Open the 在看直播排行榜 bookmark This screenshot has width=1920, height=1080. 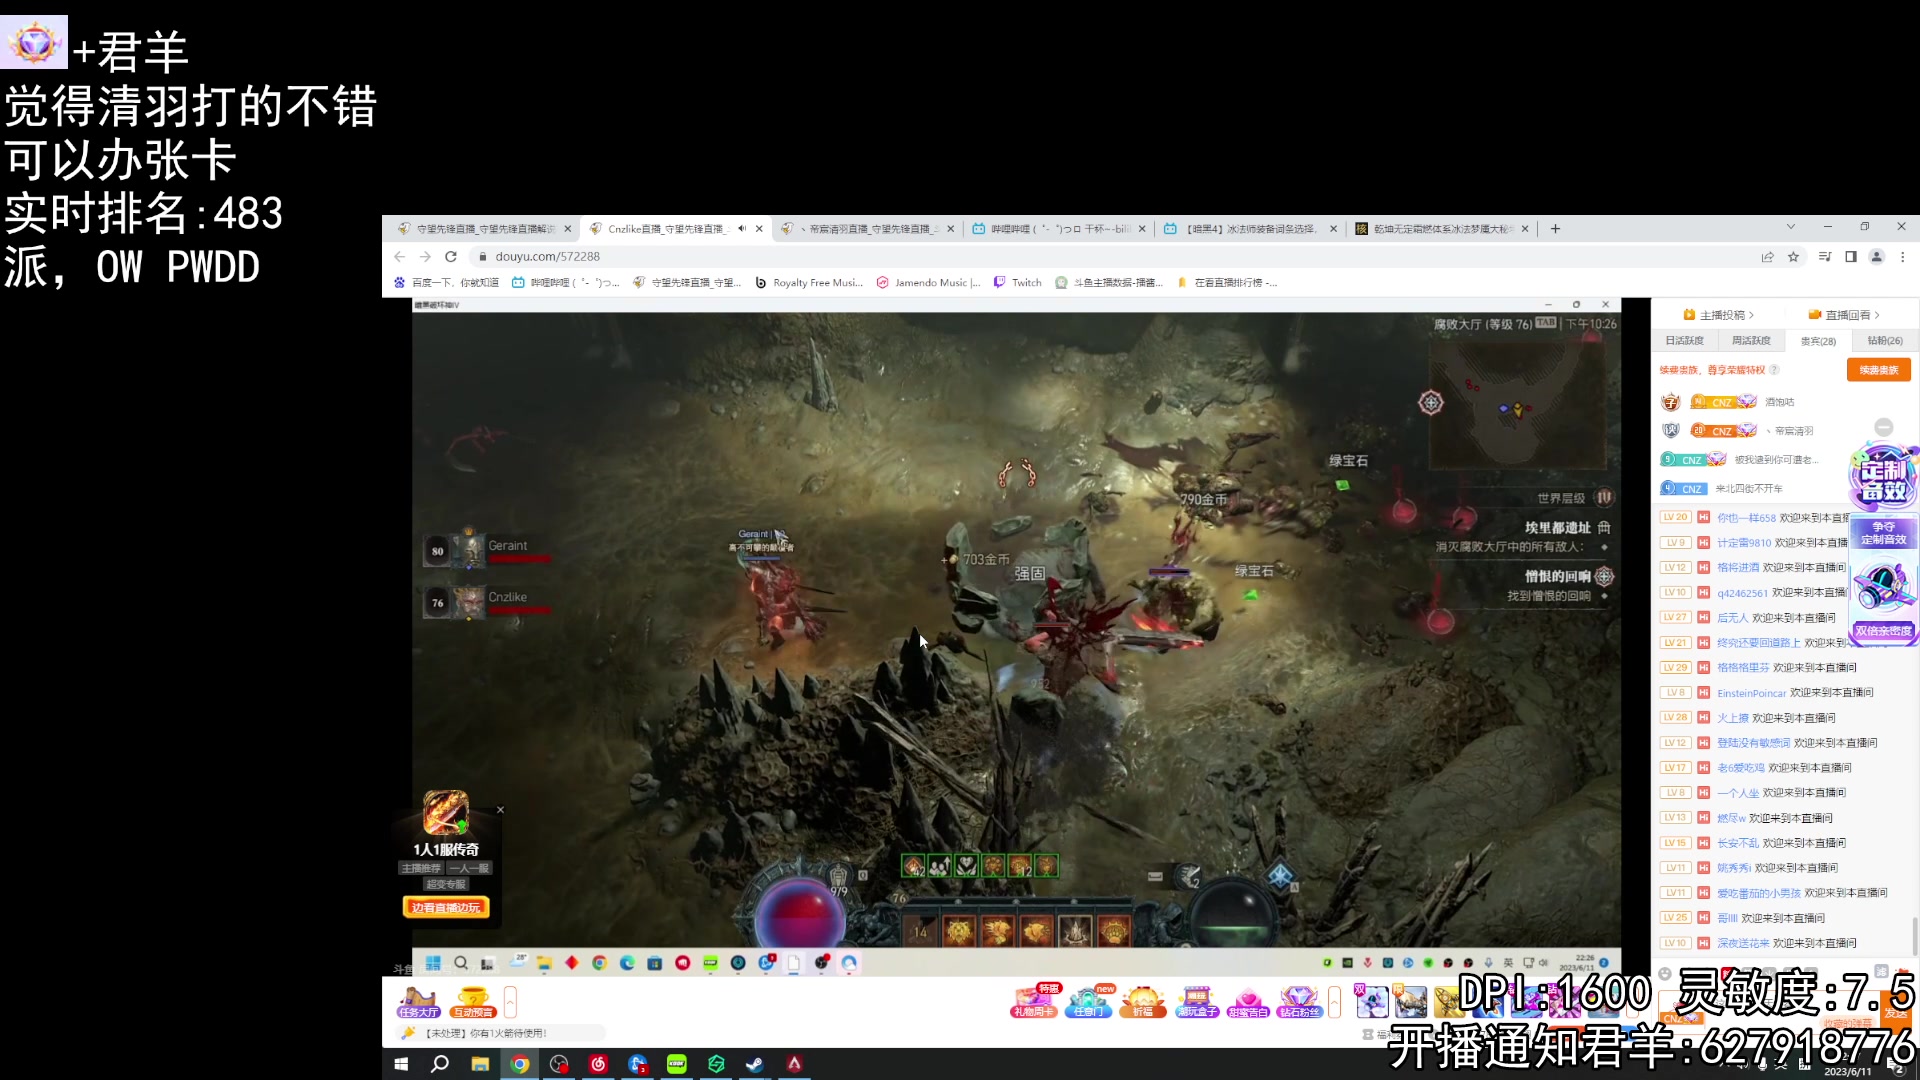click(1227, 283)
